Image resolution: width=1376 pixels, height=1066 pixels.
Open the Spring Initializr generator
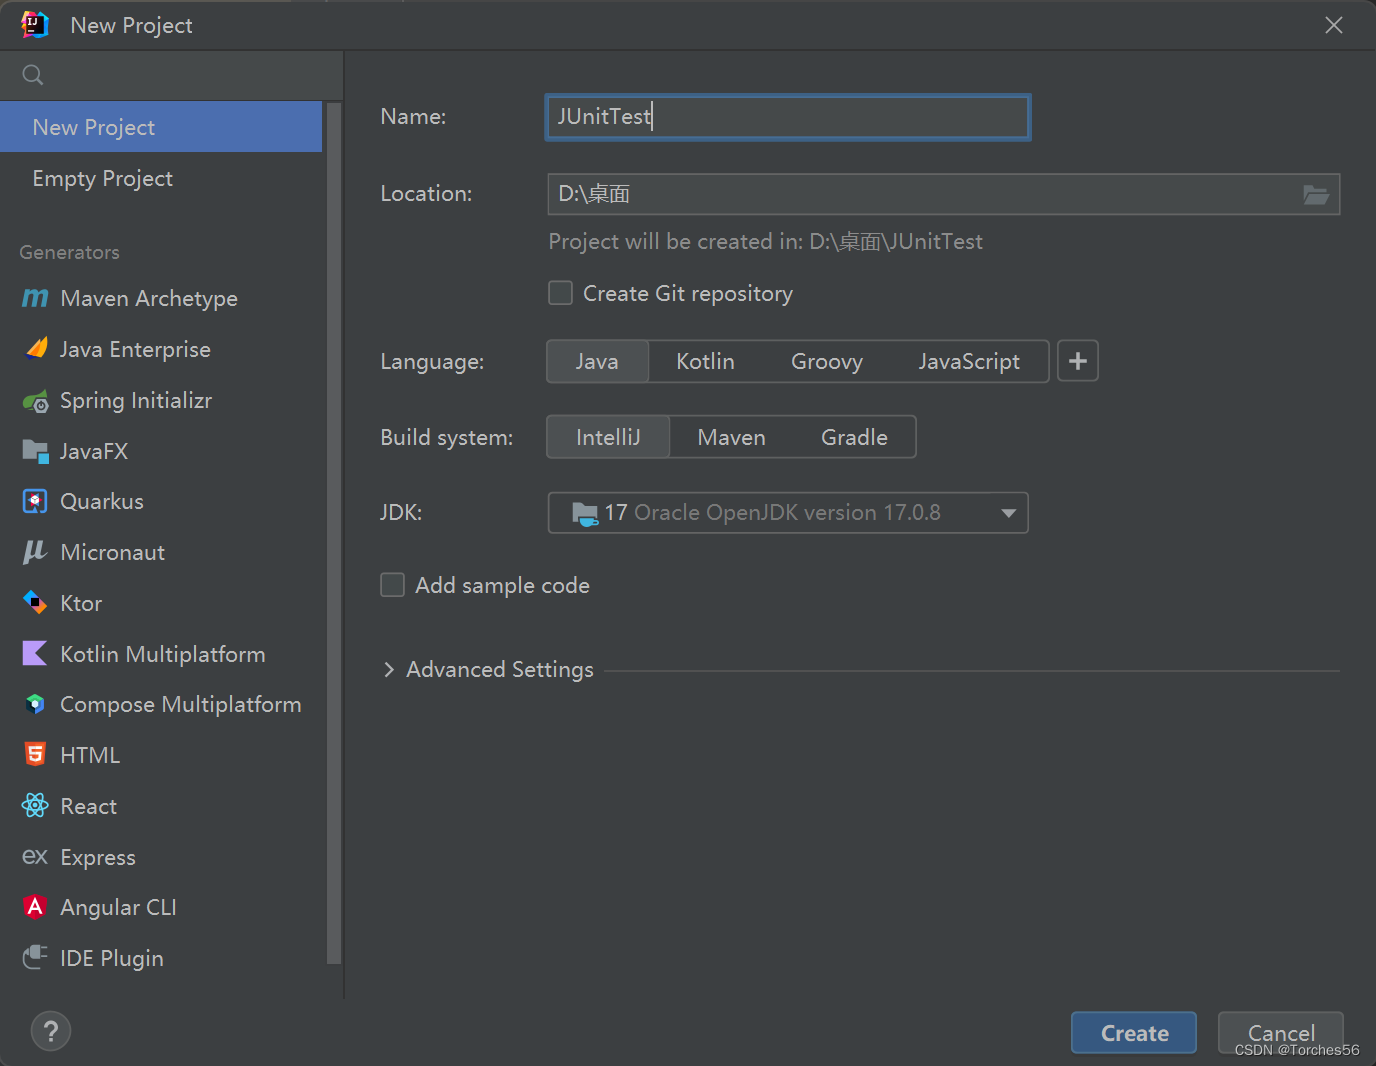[x=161, y=400]
